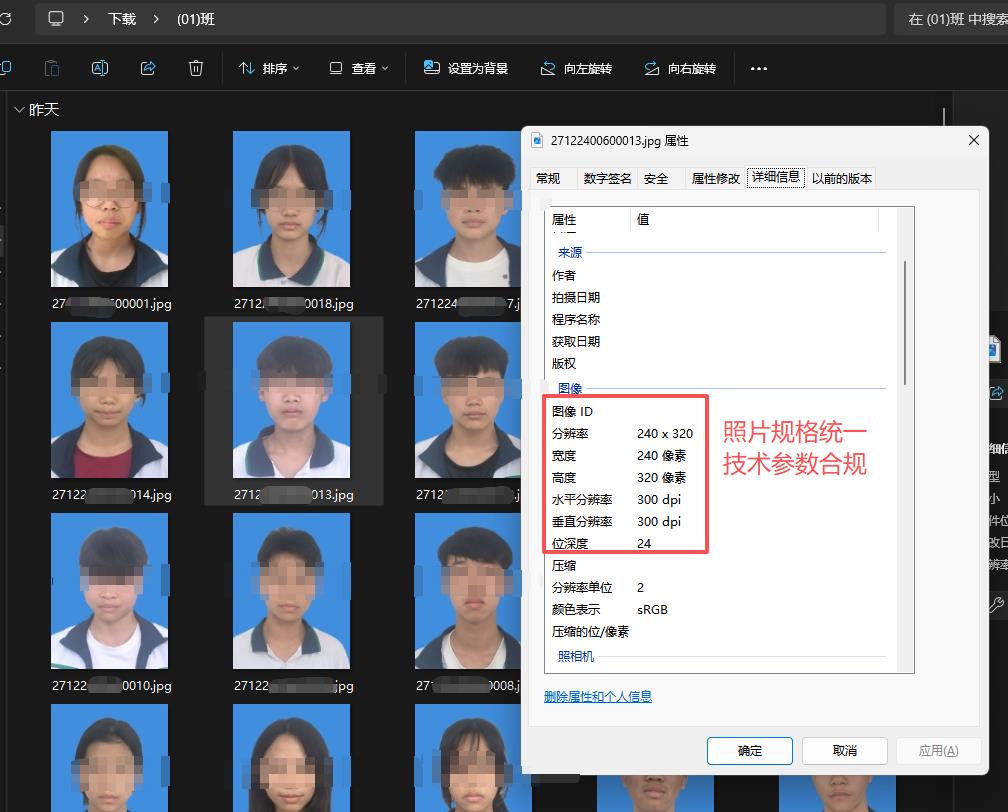Click the Delete trash can icon

pyautogui.click(x=196, y=68)
